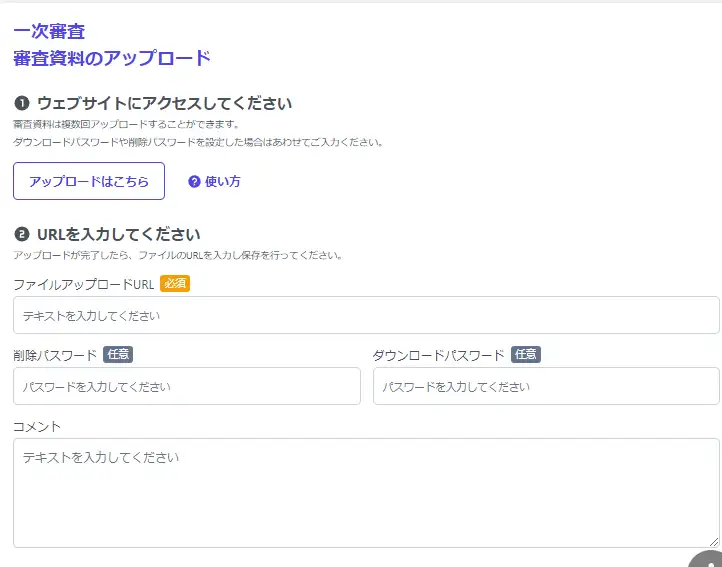Viewport: 722px width, 567px height.
Task: Click inside the コメント text area
Action: coord(366,492)
